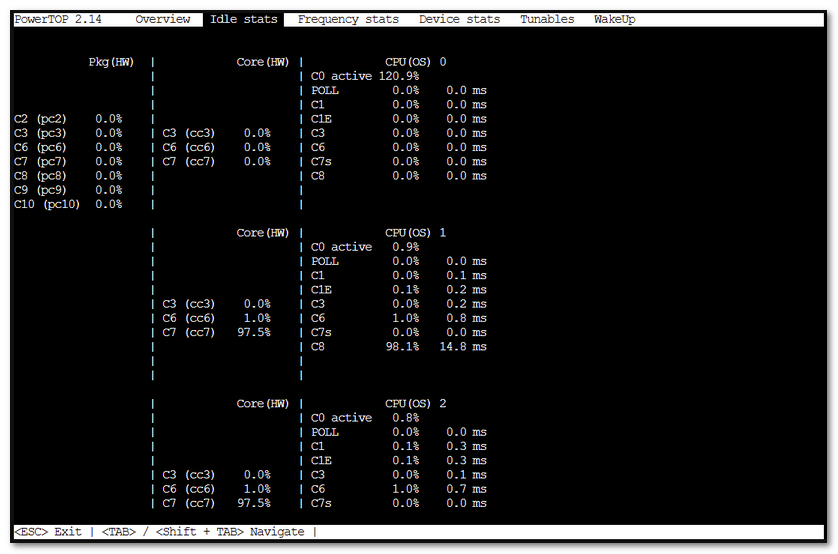The width and height of the screenshot is (838, 554).
Task: Click the C1 row with 0.1 ms
Action: pyautogui.click(x=399, y=276)
